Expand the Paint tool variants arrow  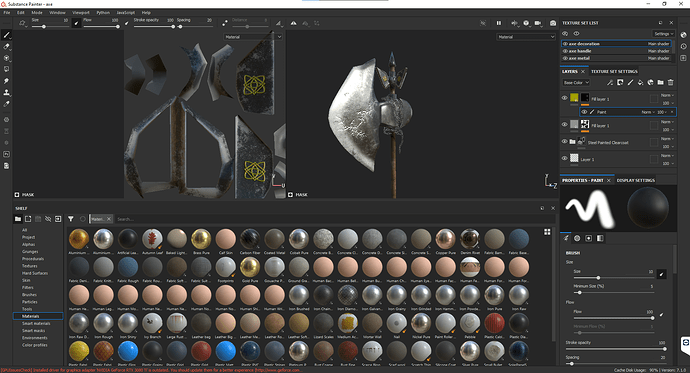[11, 39]
